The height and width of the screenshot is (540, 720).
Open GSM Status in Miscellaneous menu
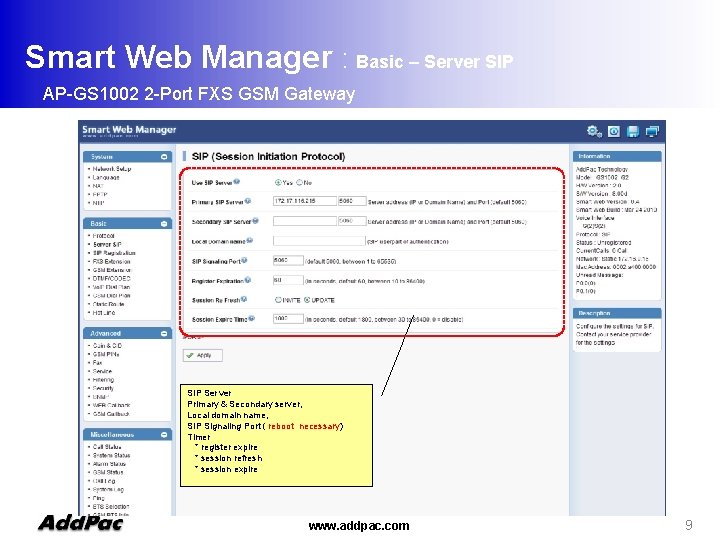click(x=108, y=472)
